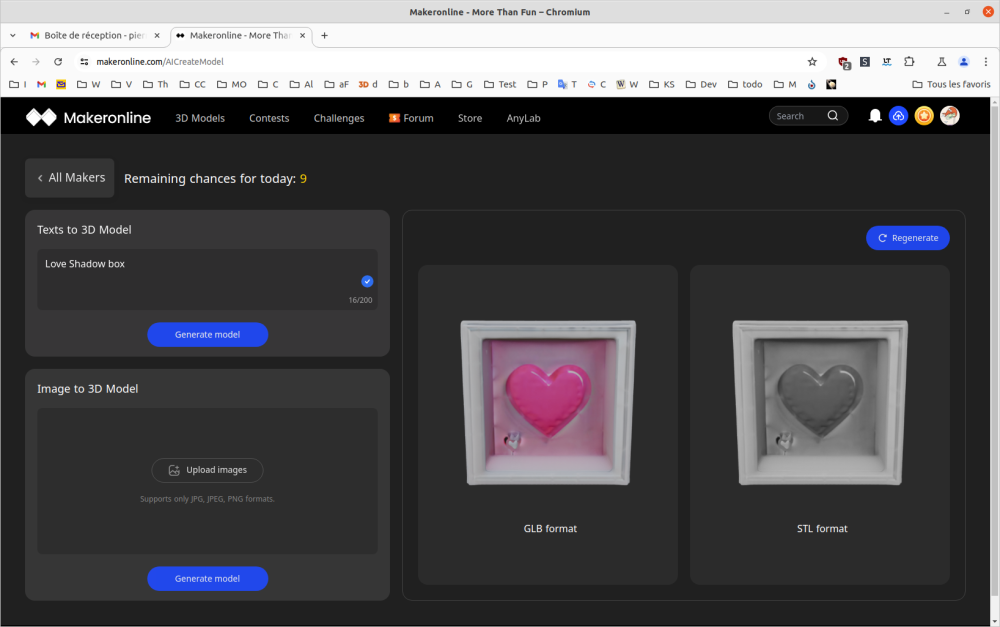Go back to previous page
The image size is (1000, 627).
14,62
